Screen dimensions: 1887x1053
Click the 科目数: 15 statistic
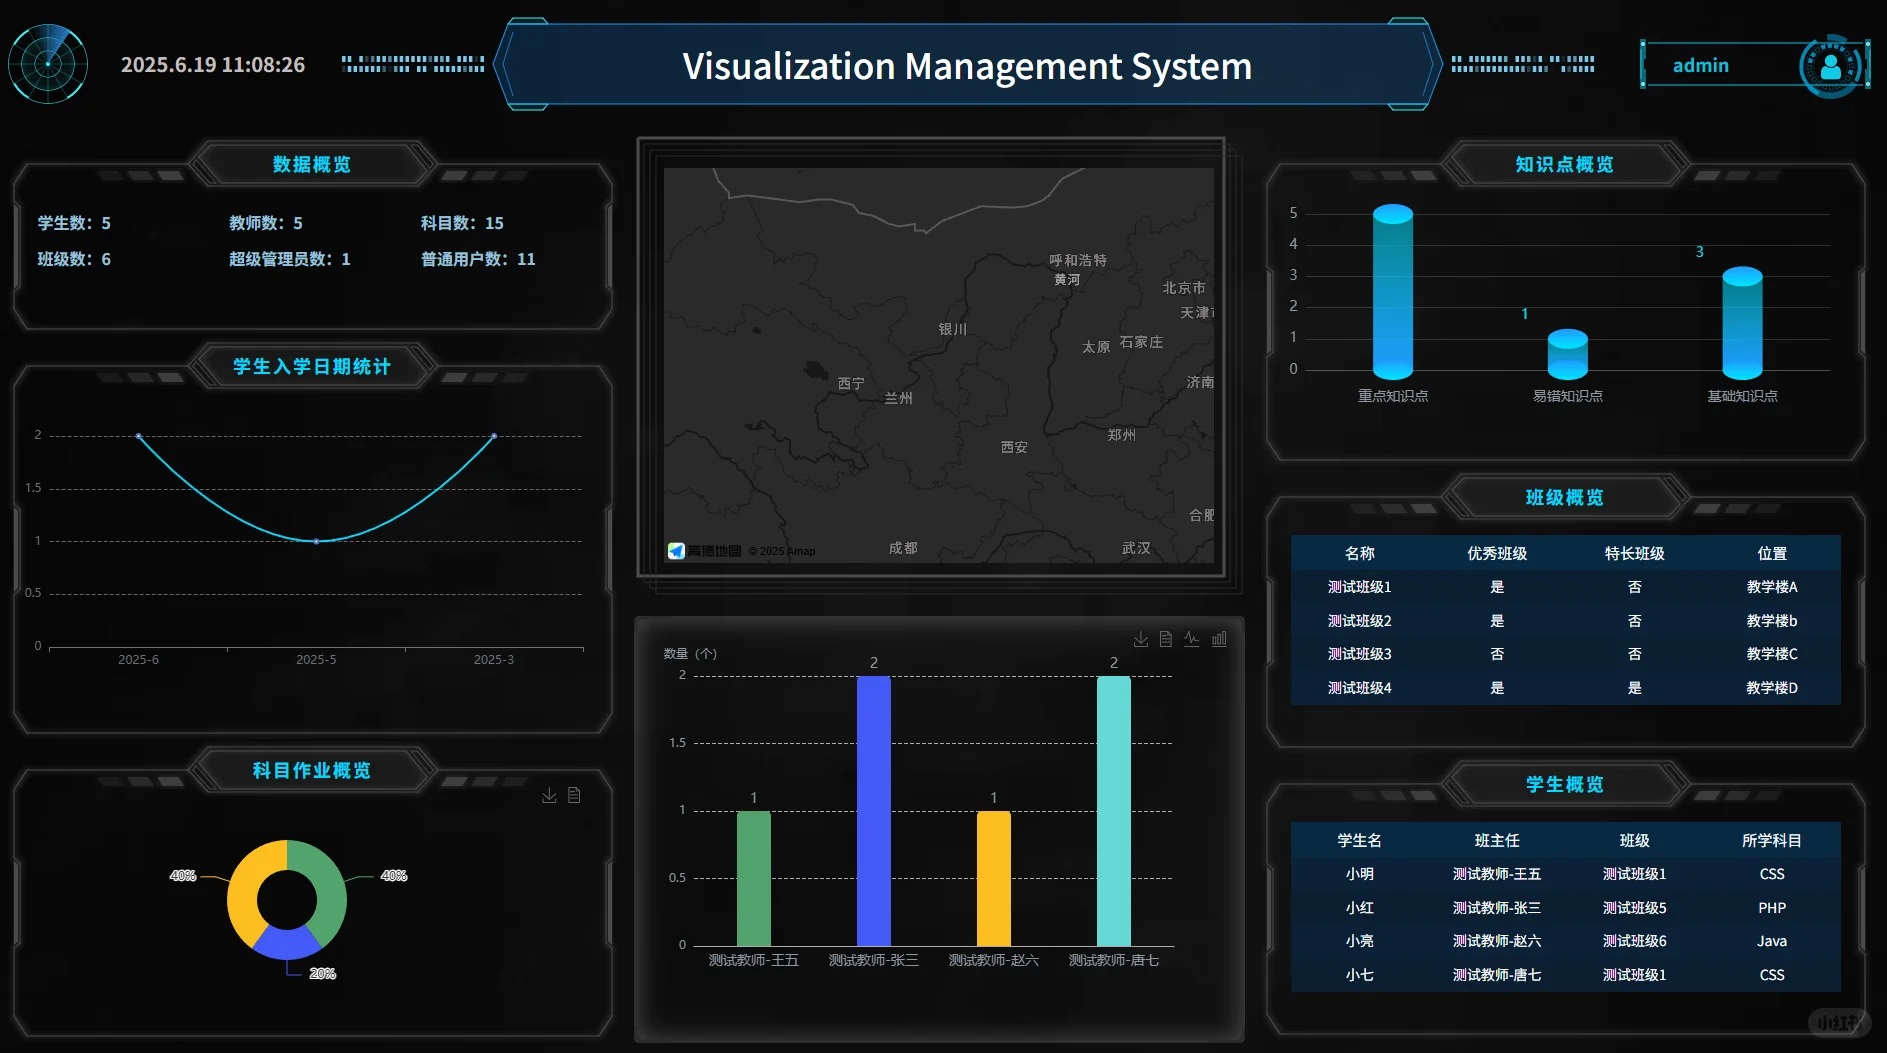tap(462, 223)
